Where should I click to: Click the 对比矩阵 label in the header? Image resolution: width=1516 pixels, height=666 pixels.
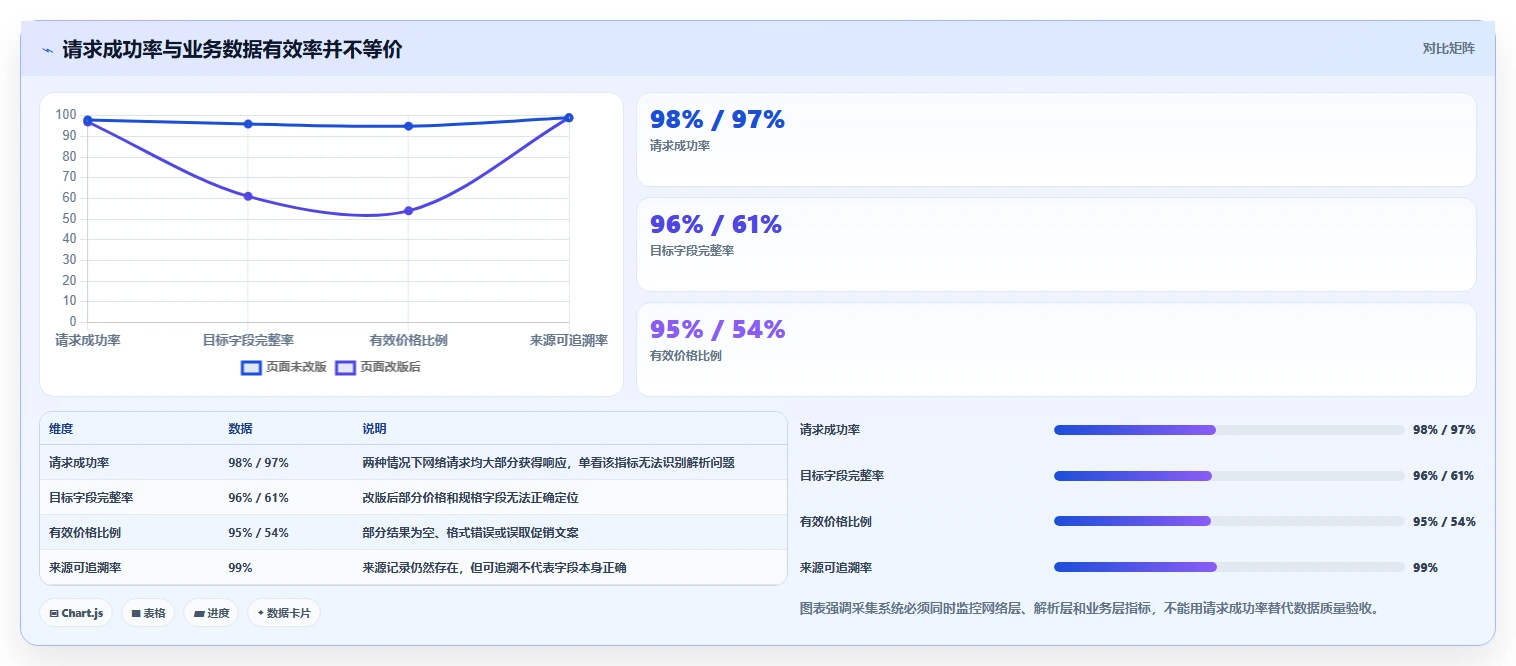pos(1448,49)
